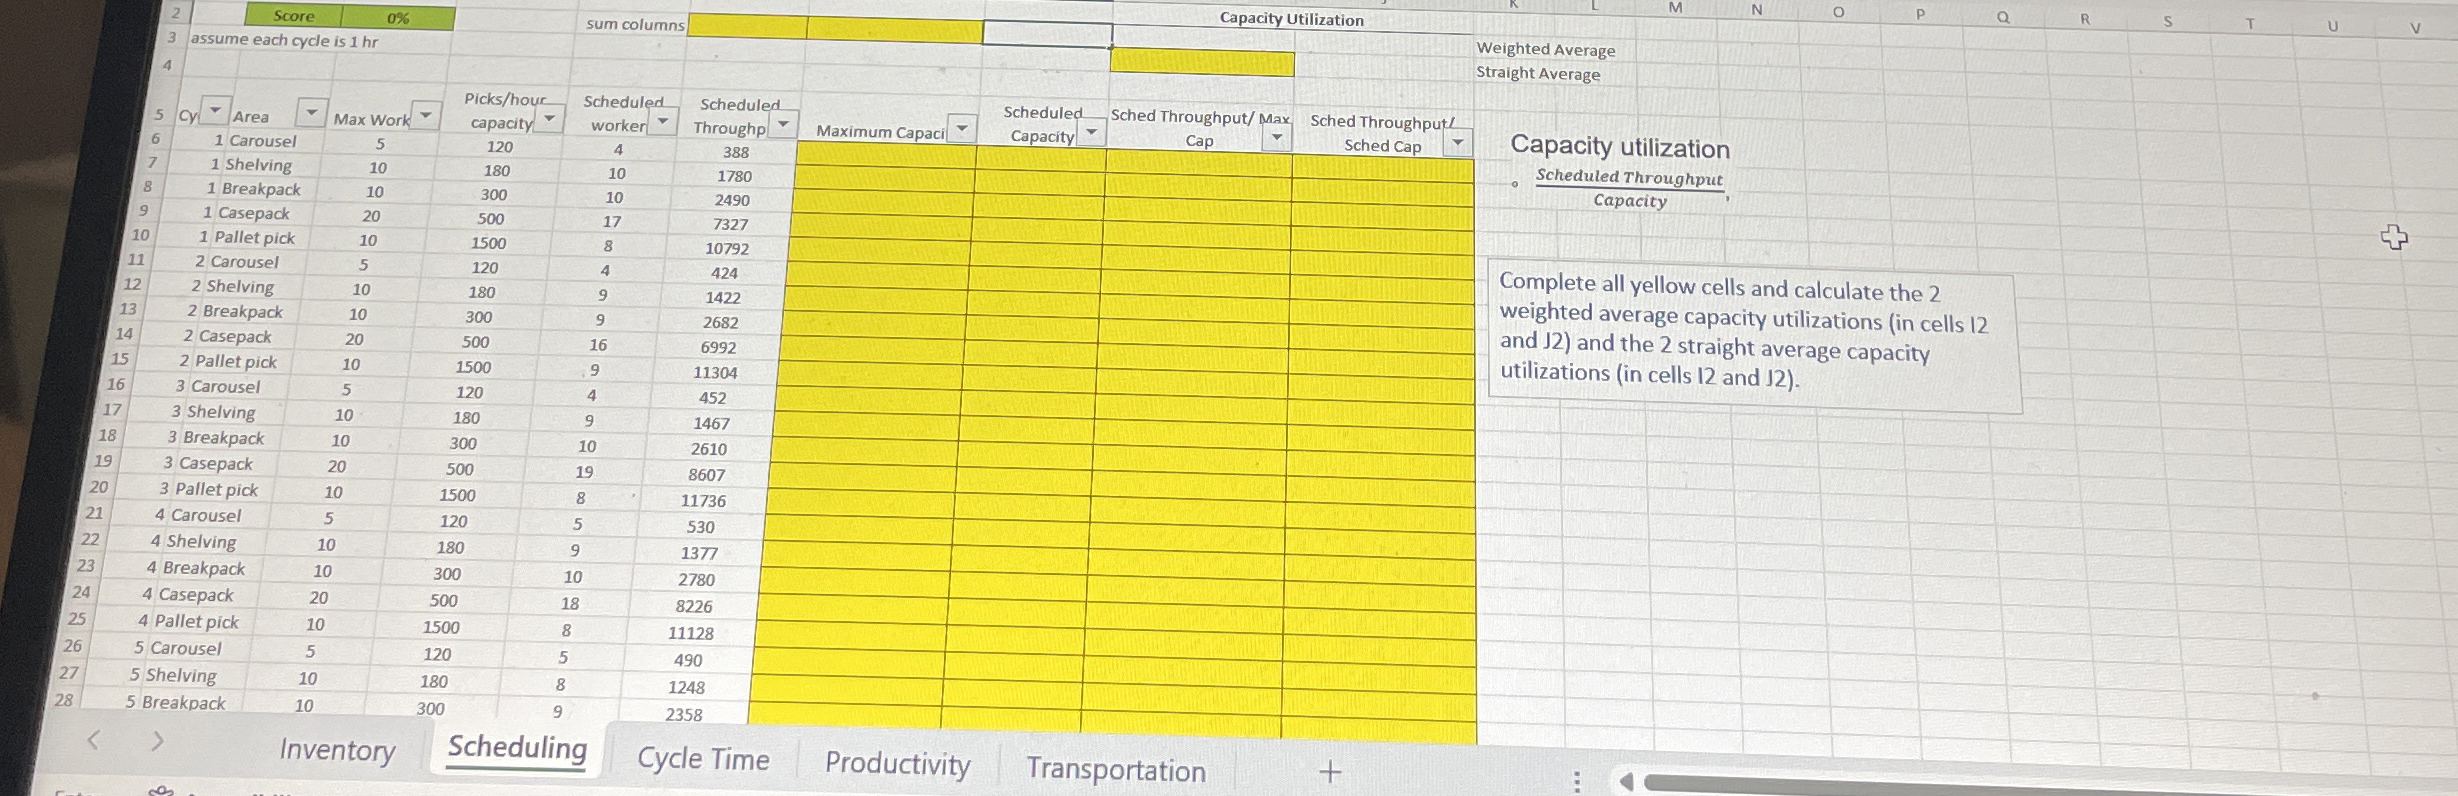Click the scheduled throughput value 10792
Viewport: 2458px width, 796px height.
coord(727,248)
